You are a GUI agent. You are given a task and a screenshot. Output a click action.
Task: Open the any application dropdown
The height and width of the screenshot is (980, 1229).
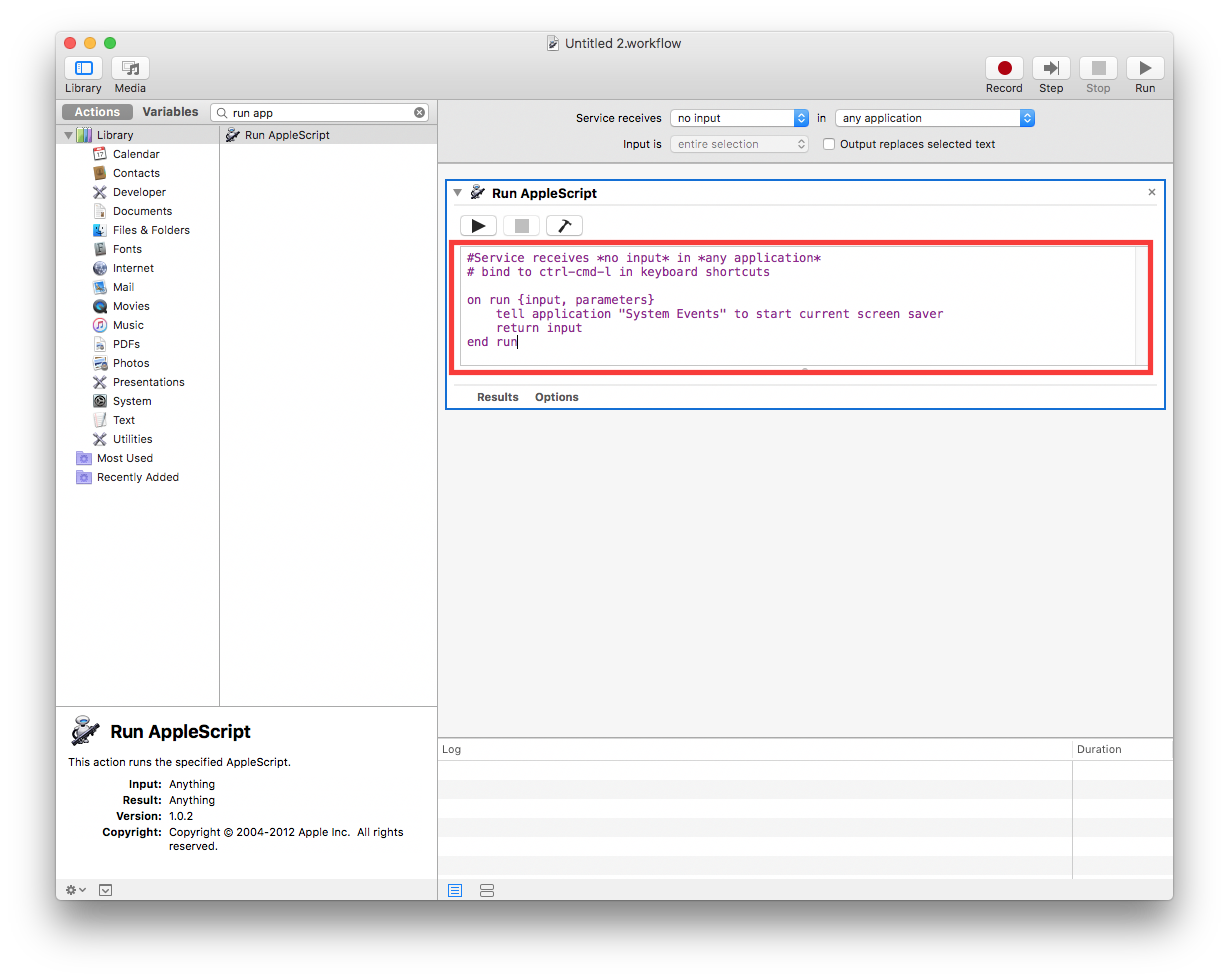point(935,118)
